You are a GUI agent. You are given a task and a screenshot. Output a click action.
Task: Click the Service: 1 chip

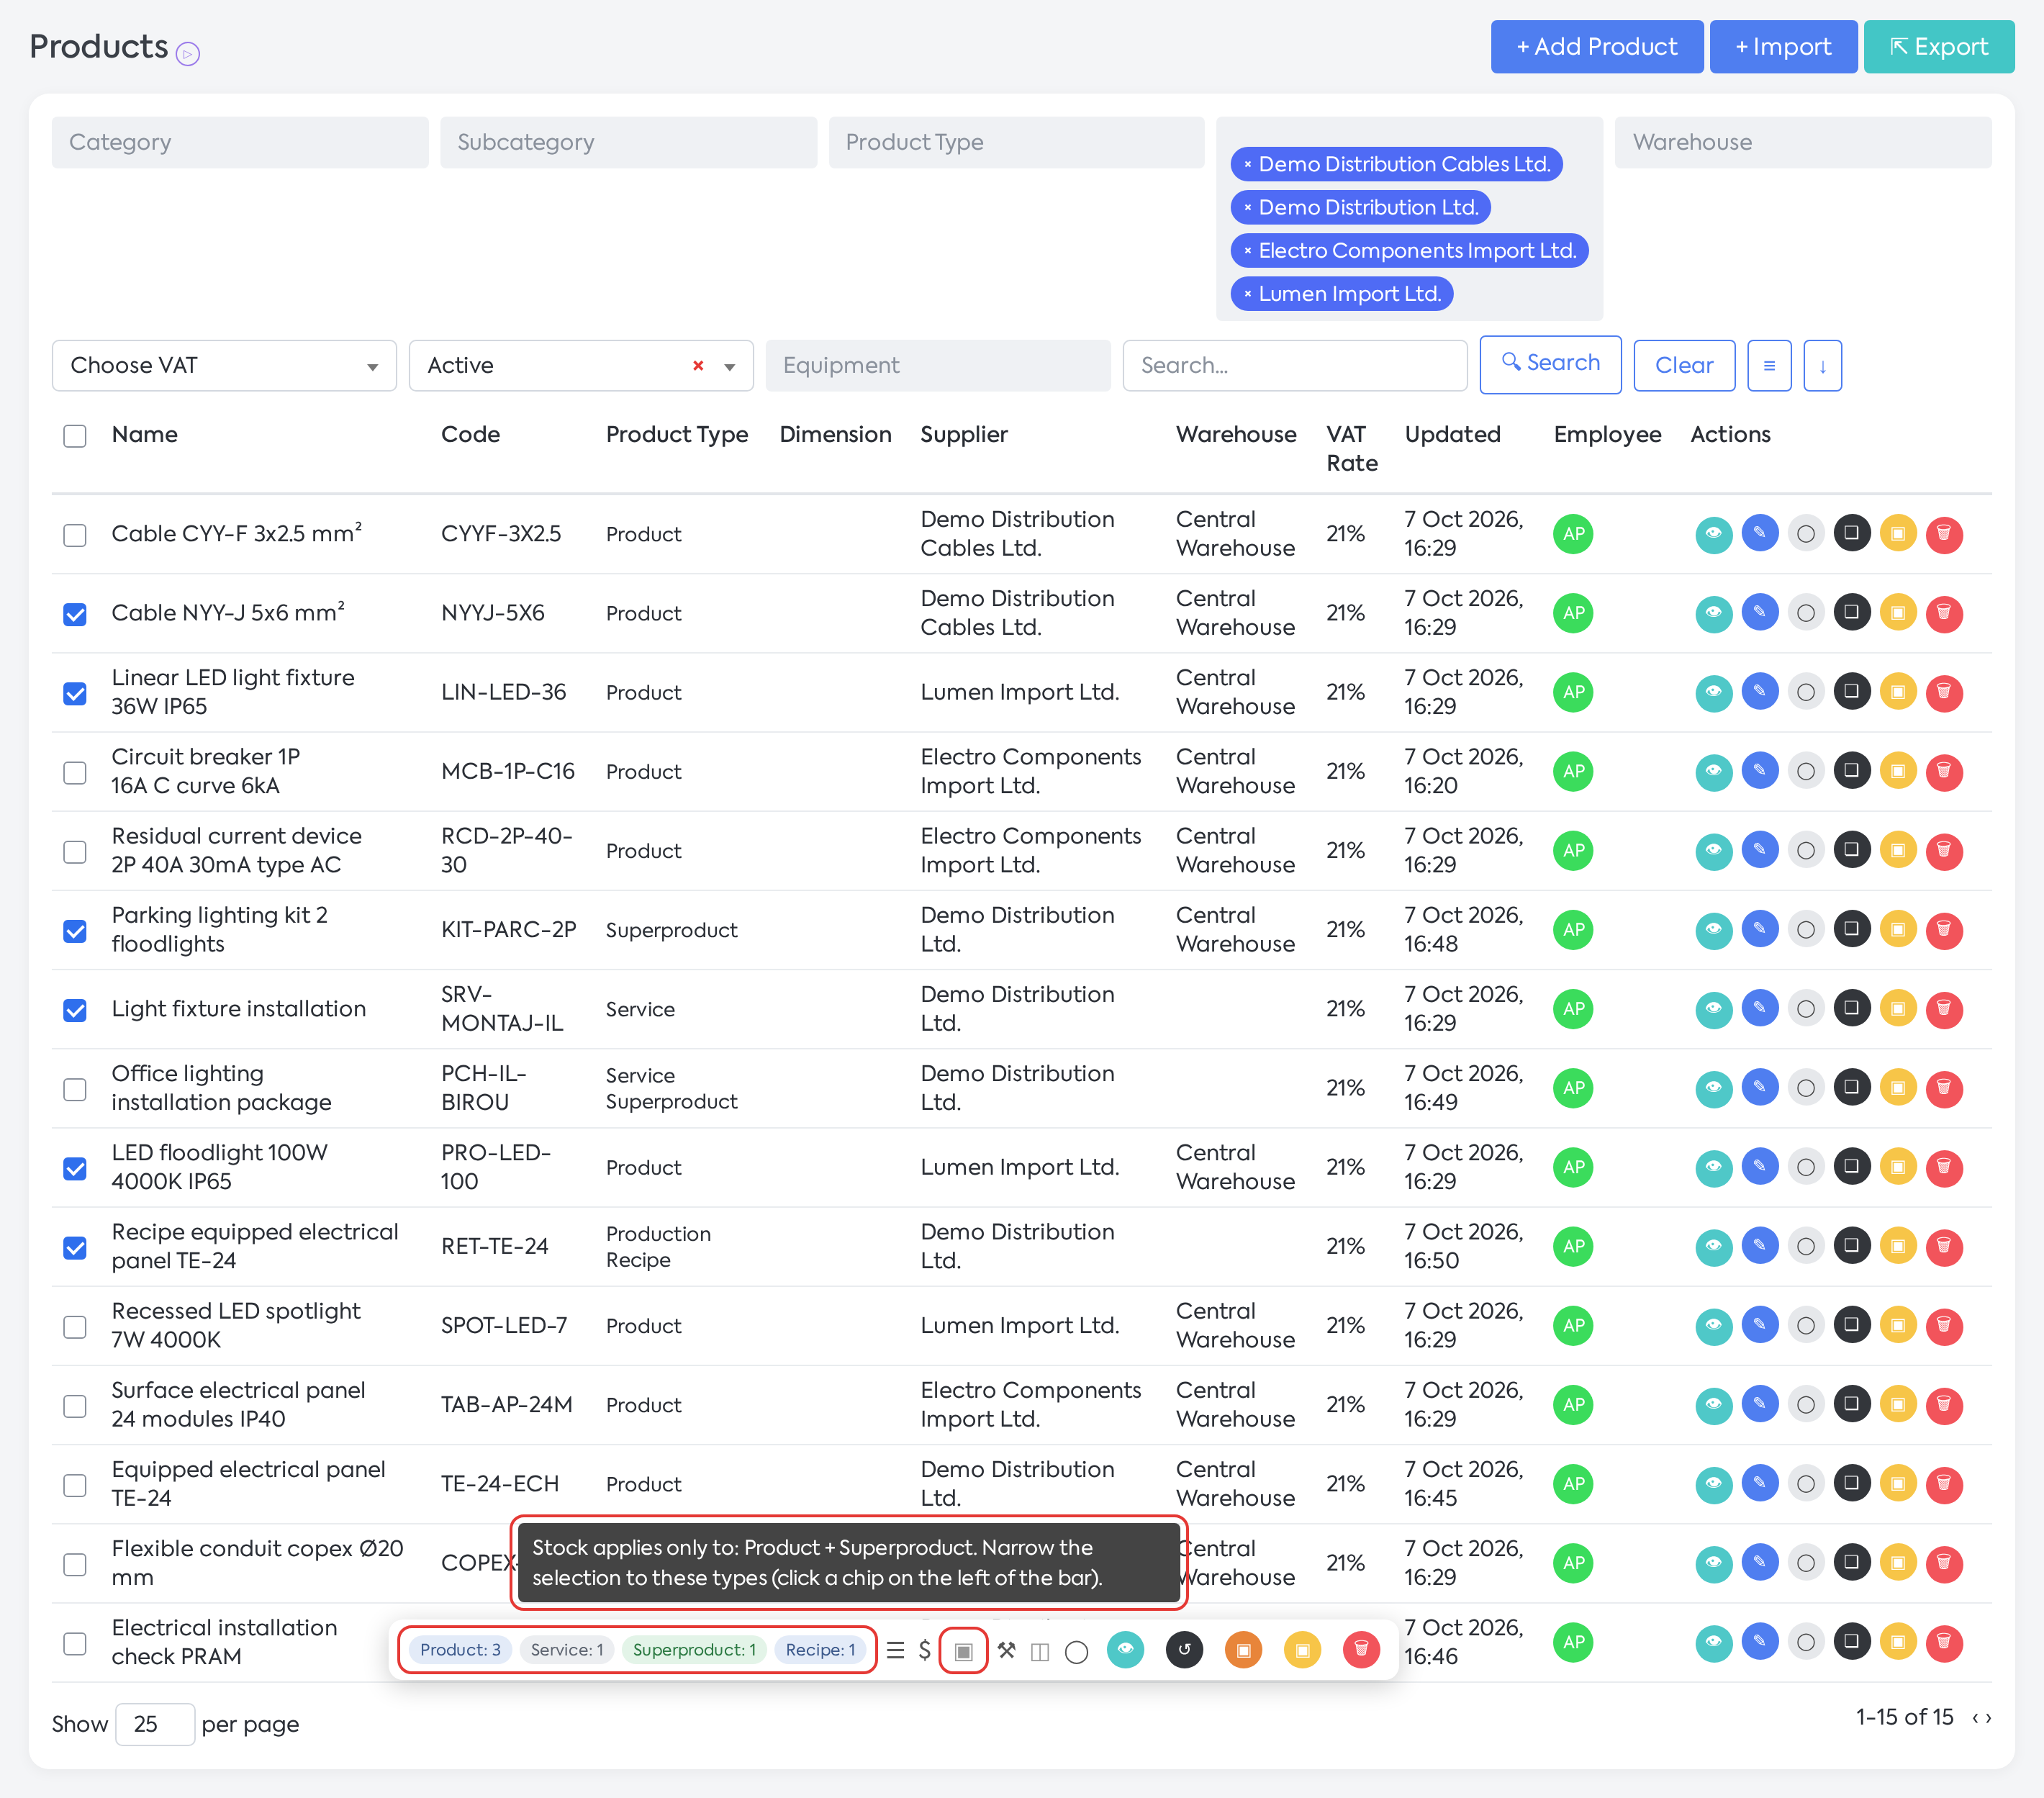567,1650
